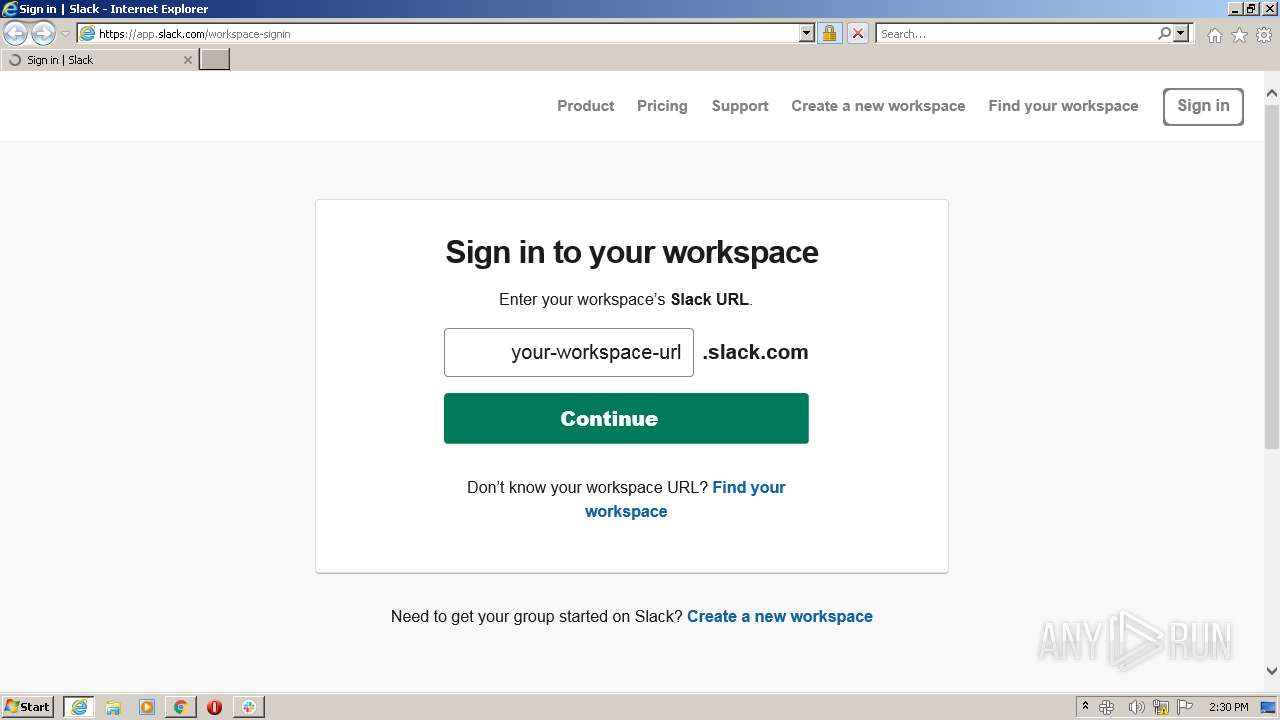Open the volume speaker tray icon
Viewport: 1280px width, 720px height.
coord(1136,707)
